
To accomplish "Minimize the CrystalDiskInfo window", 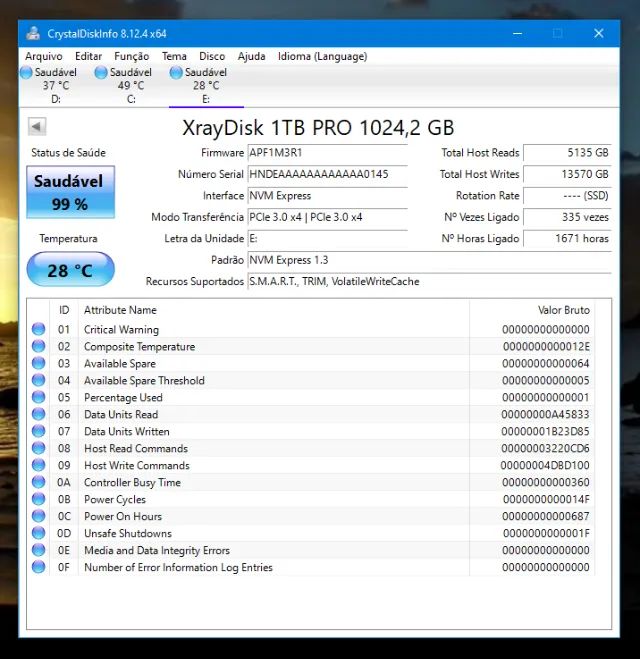I will pyautogui.click(x=517, y=34).
